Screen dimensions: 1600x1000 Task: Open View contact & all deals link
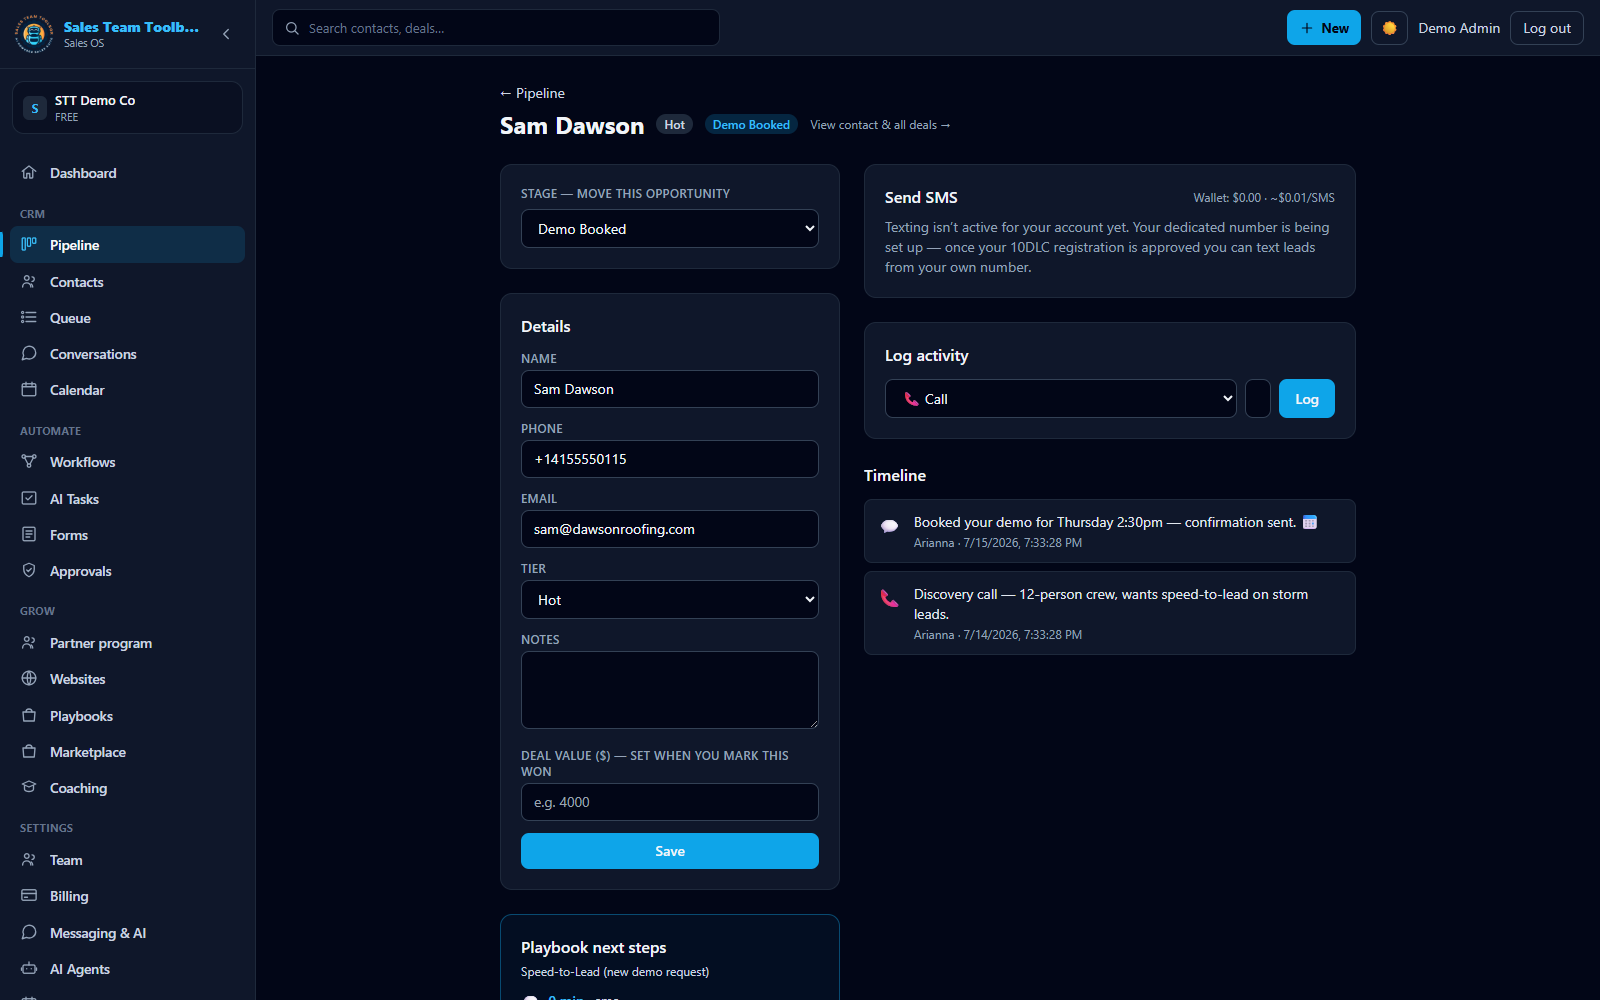pyautogui.click(x=880, y=125)
